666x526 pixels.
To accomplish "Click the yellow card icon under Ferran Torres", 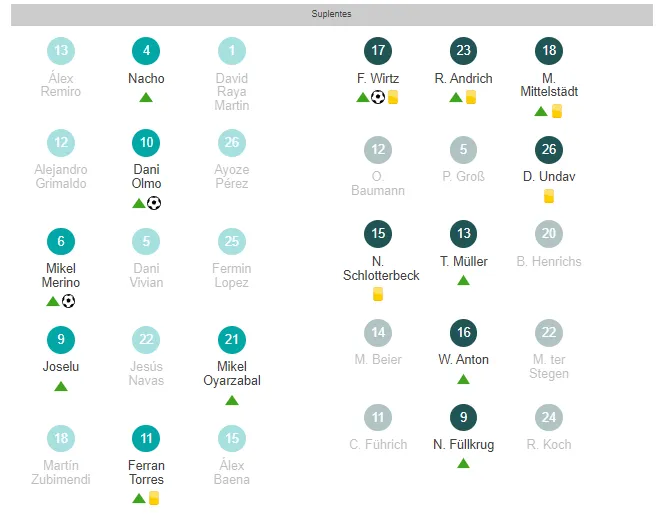I will [x=154, y=498].
